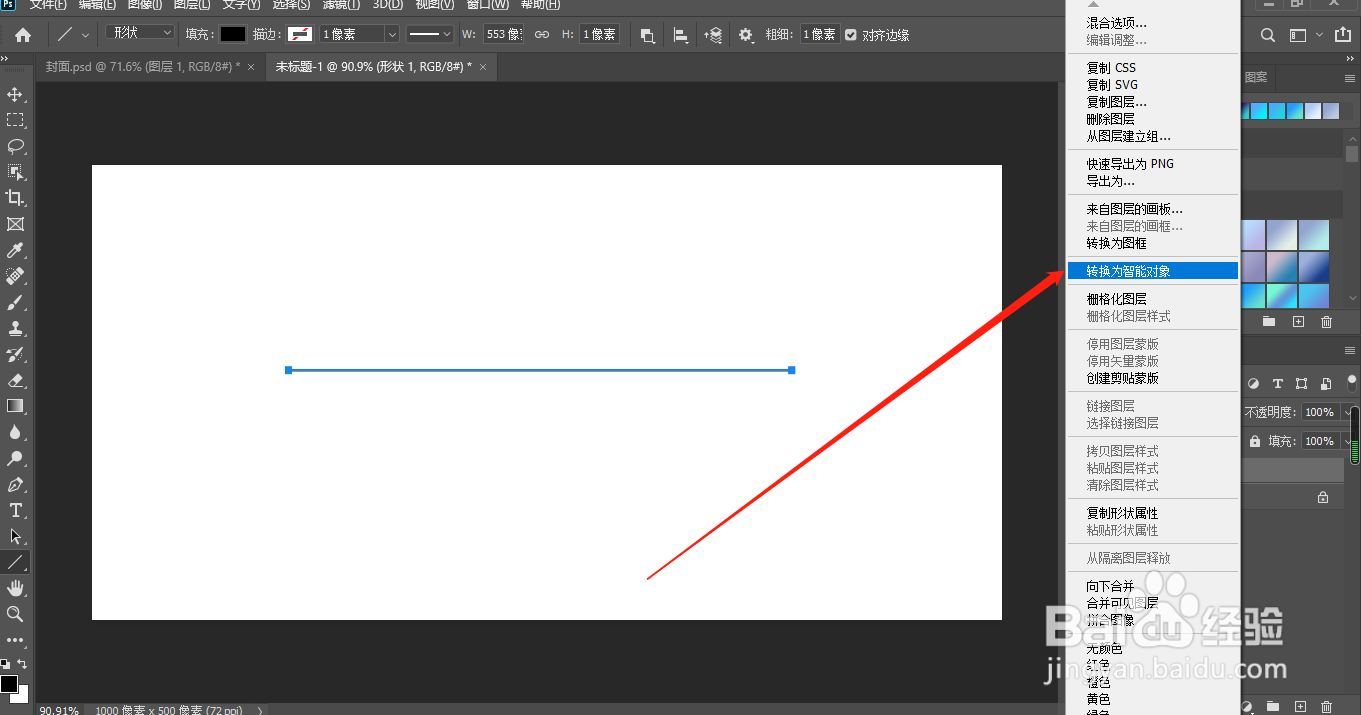Select the Lasso tool

[x=15, y=146]
